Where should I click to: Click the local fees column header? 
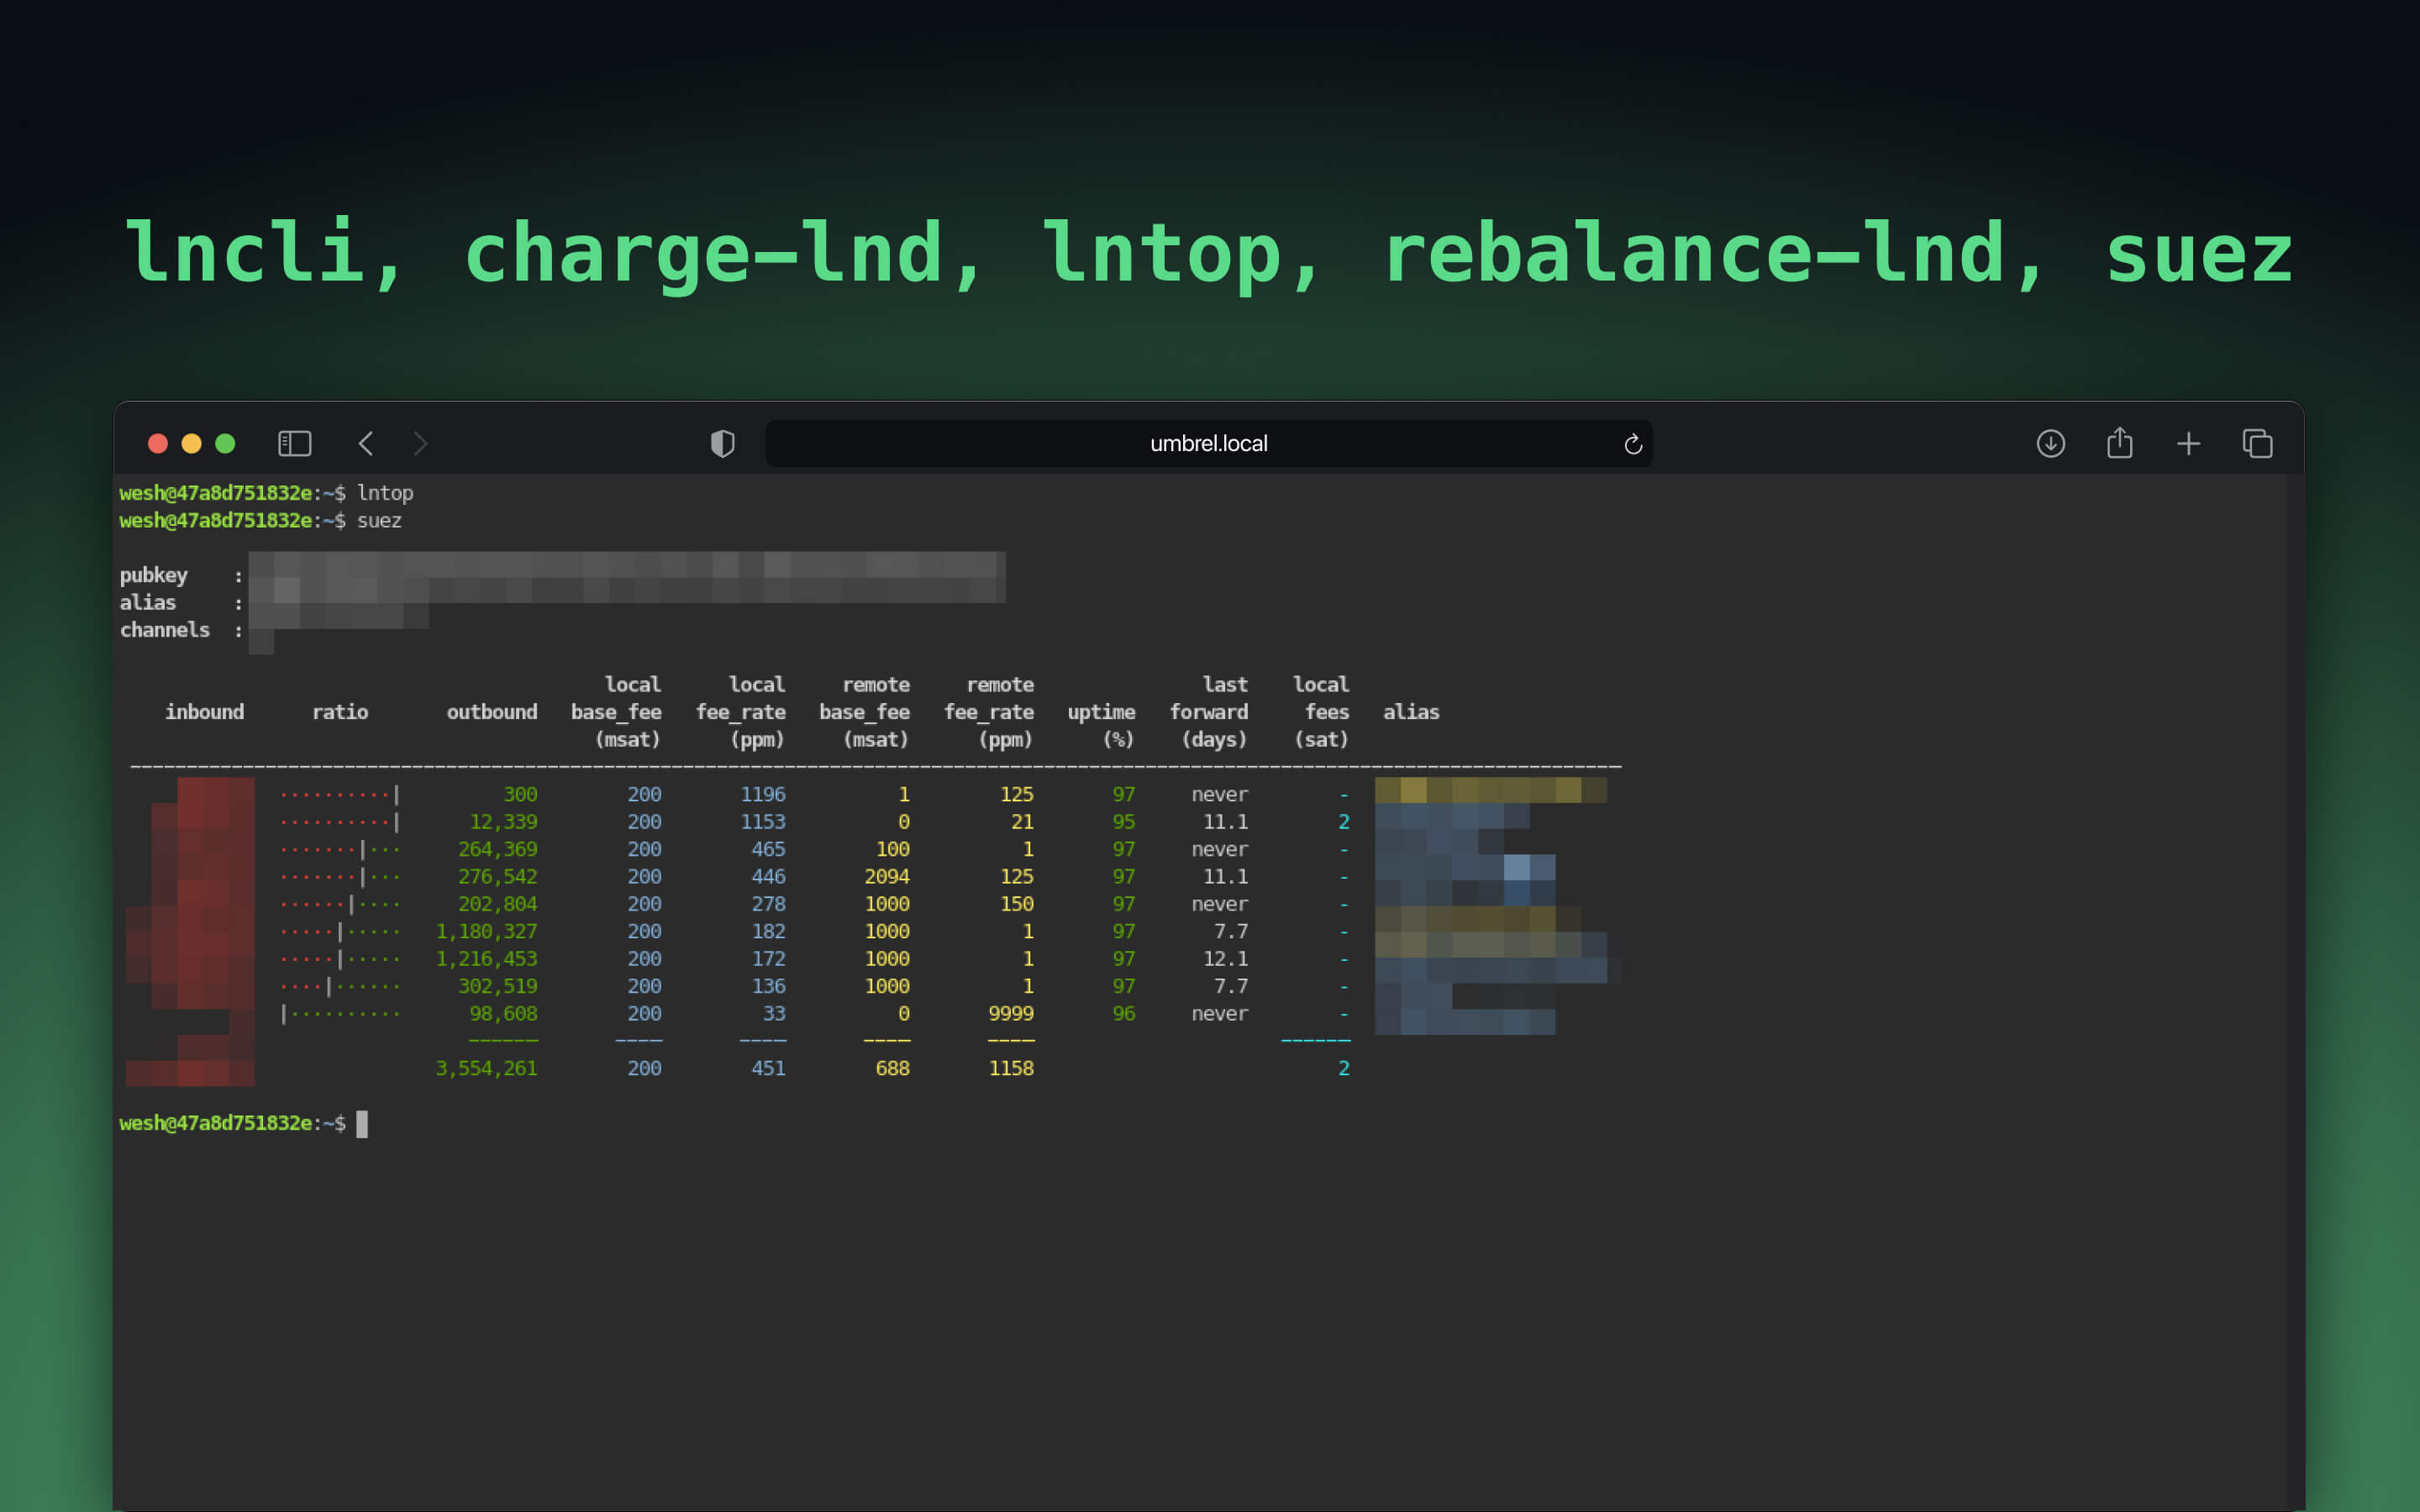click(1321, 711)
